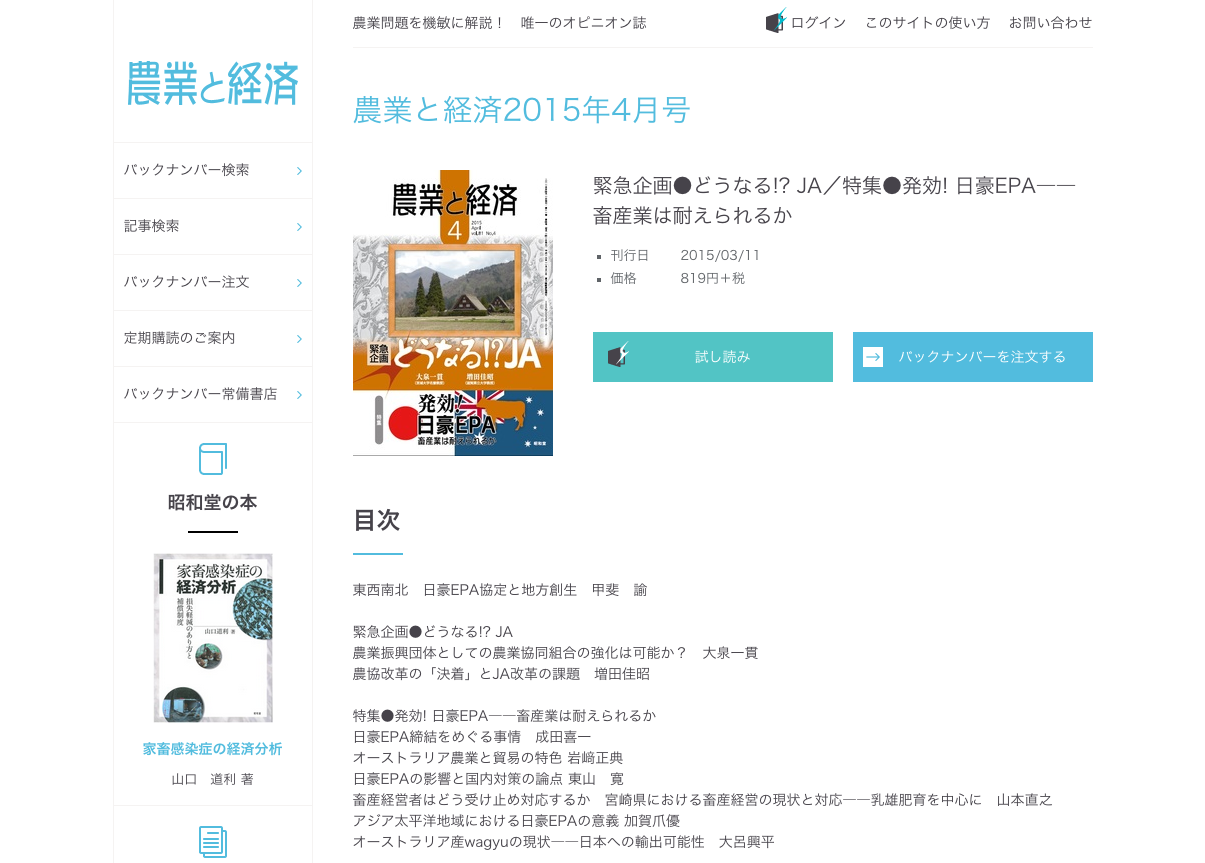Click the document icon at sidebar bottom
The image size is (1205, 863).
[213, 841]
